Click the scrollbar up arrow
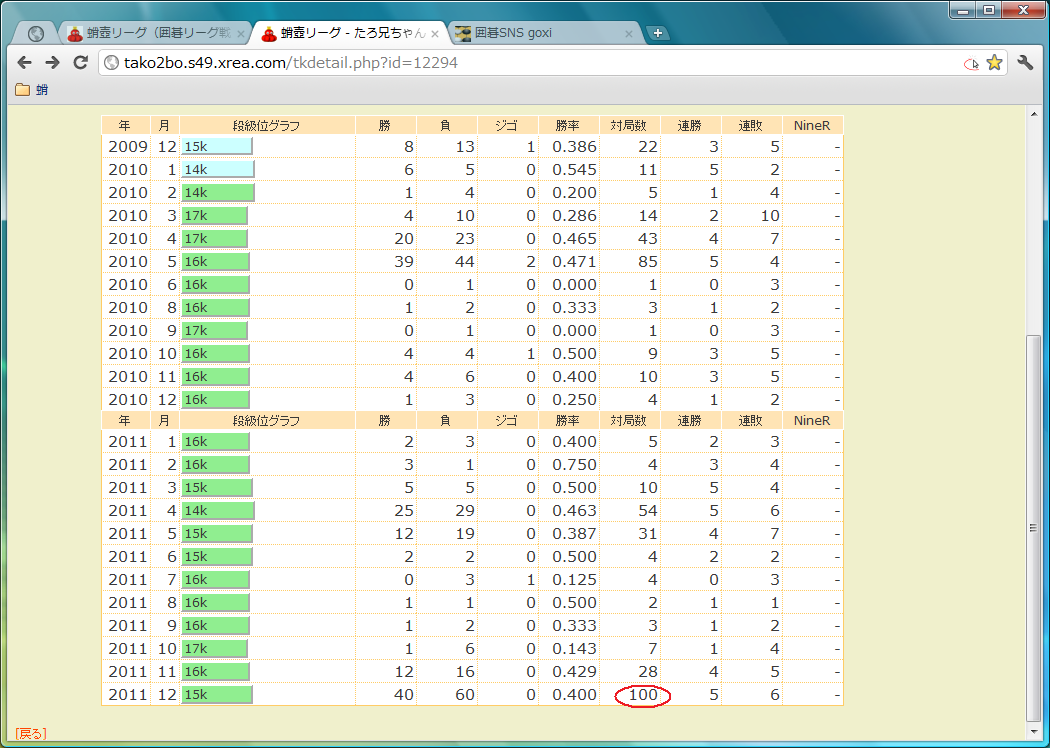Viewport: 1050px width, 748px height. coord(1035,114)
